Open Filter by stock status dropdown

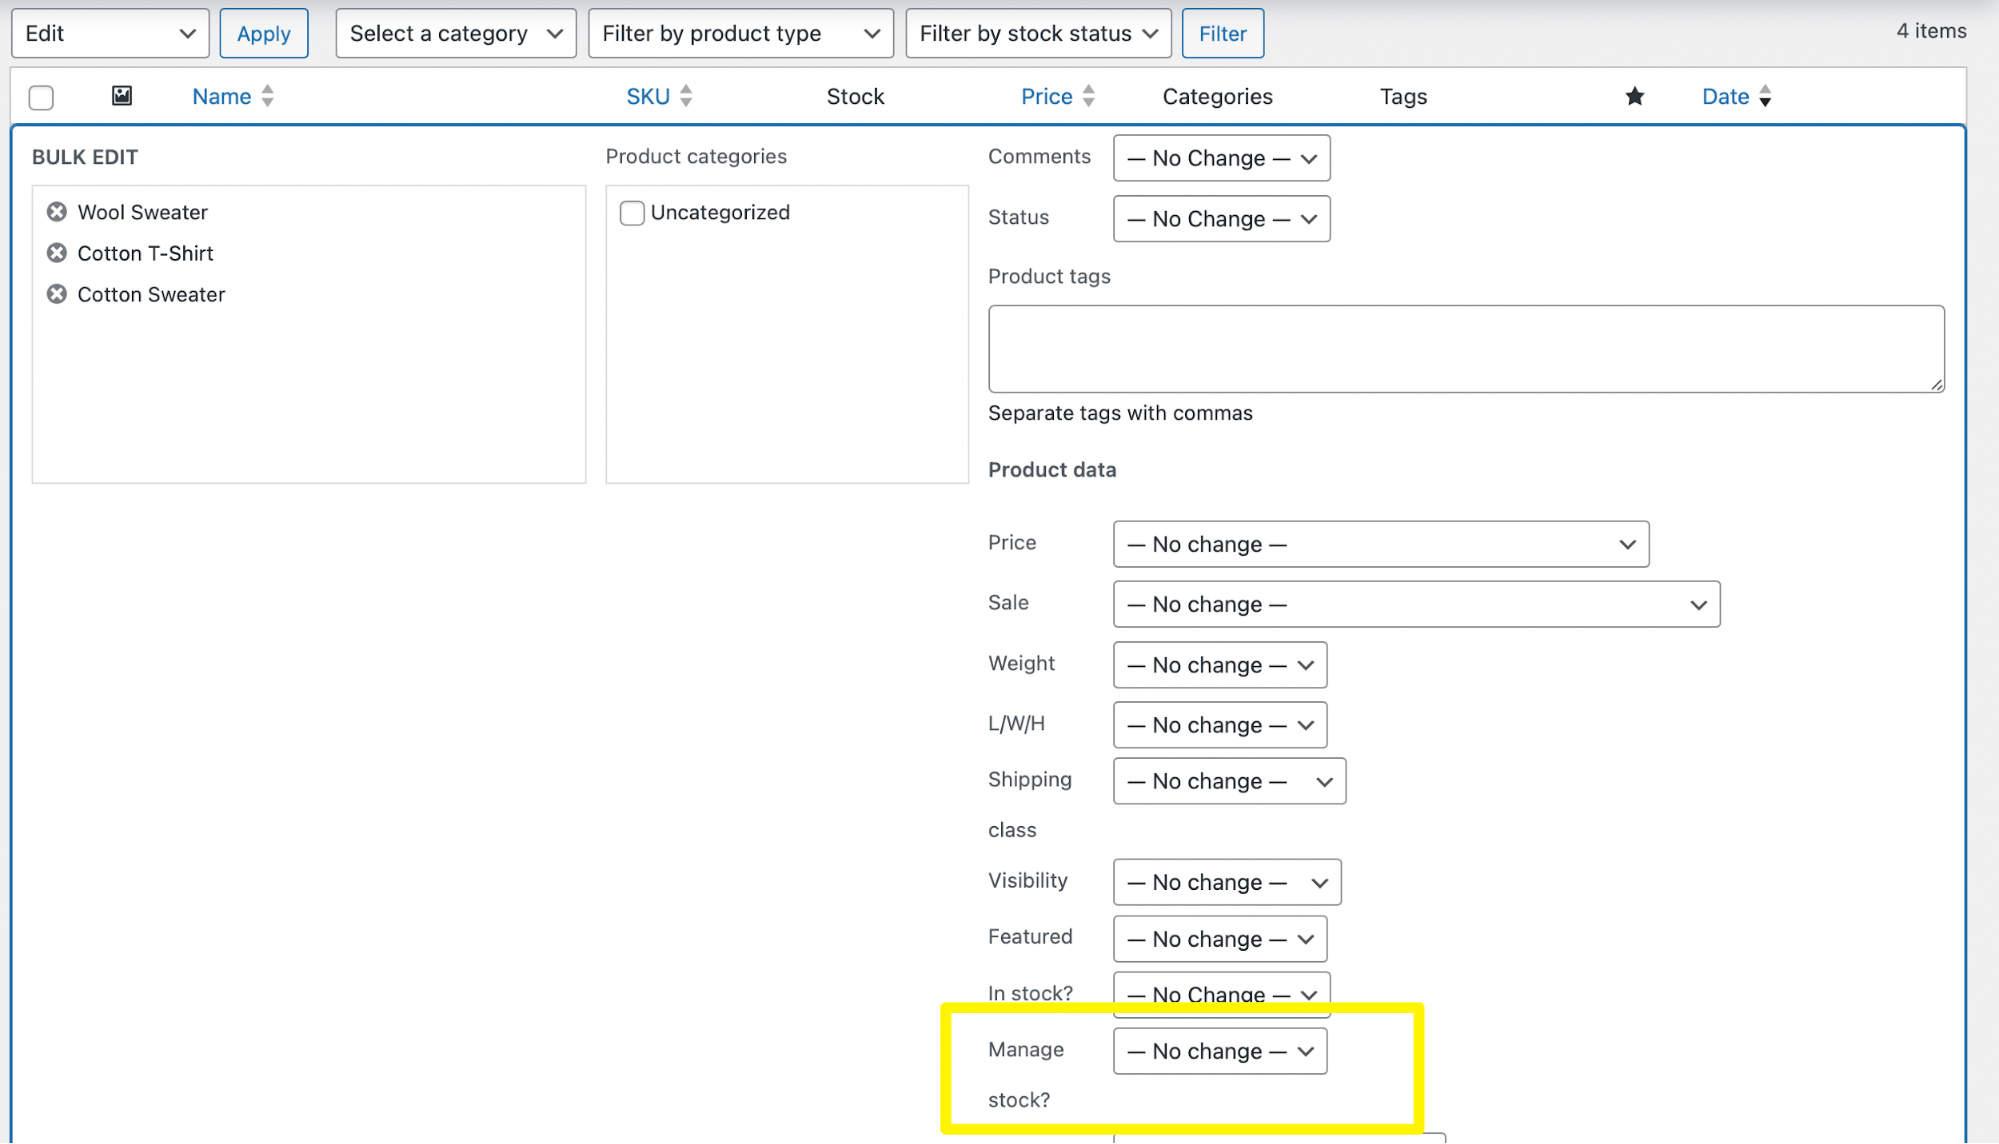tap(1038, 34)
